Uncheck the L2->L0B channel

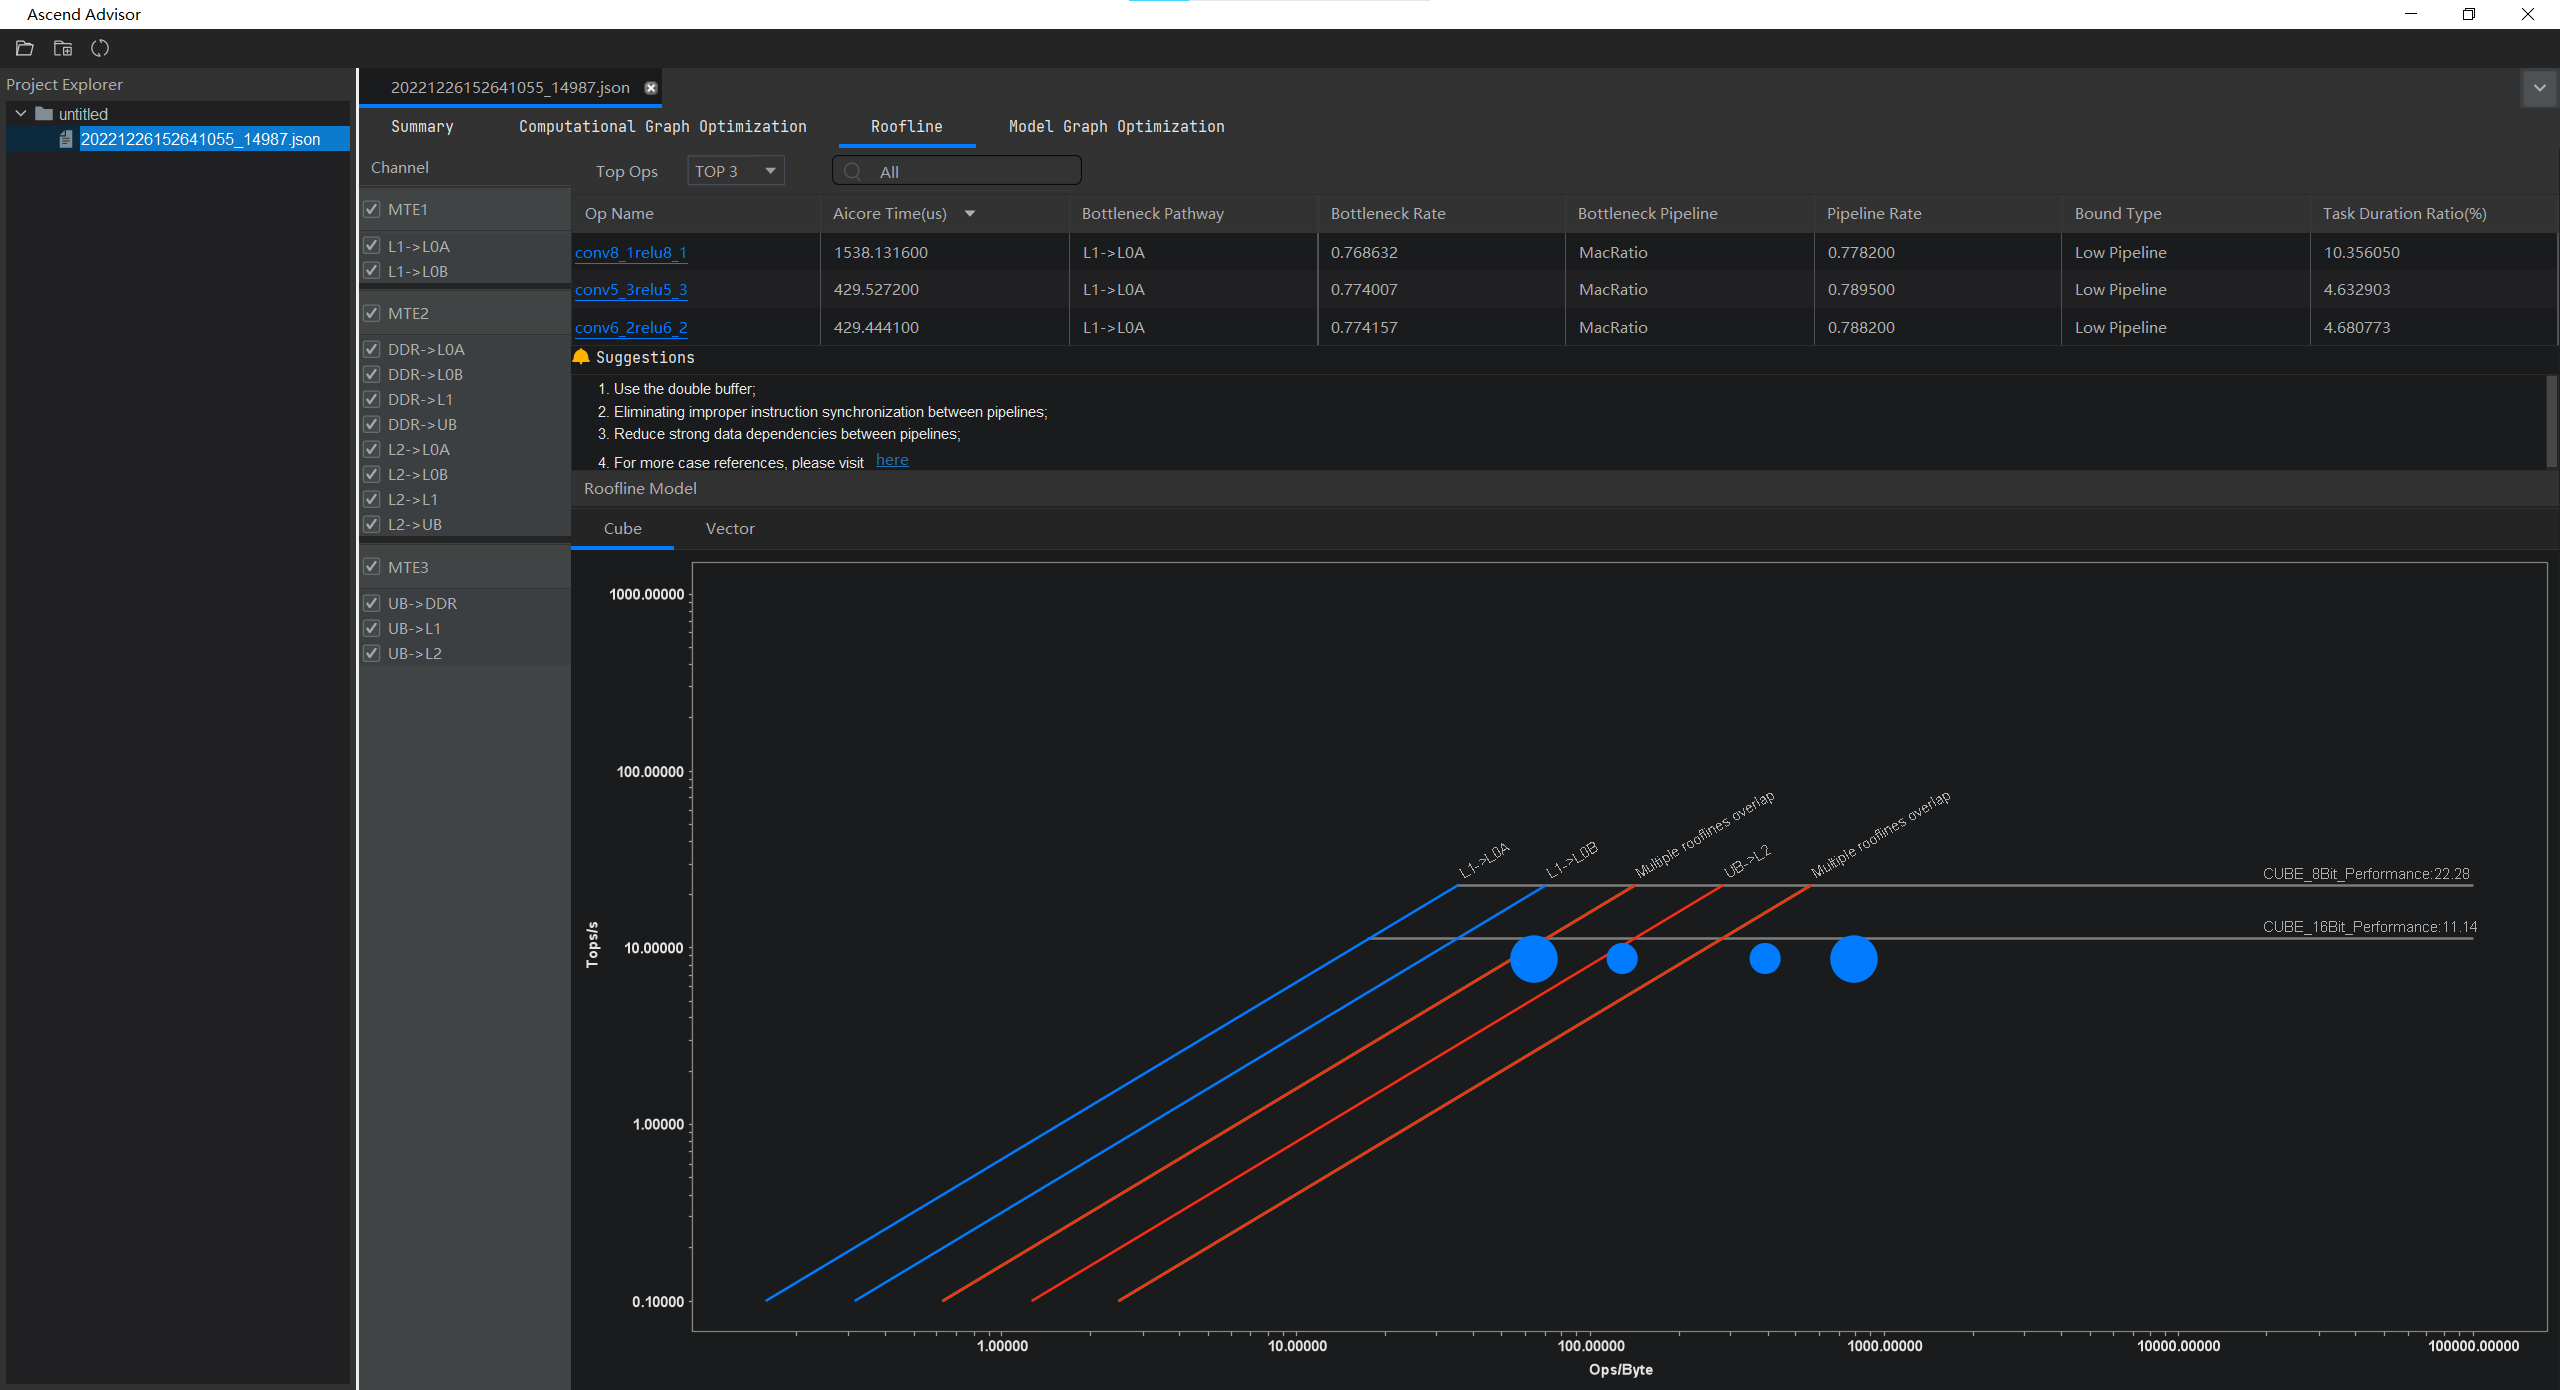(x=372, y=474)
